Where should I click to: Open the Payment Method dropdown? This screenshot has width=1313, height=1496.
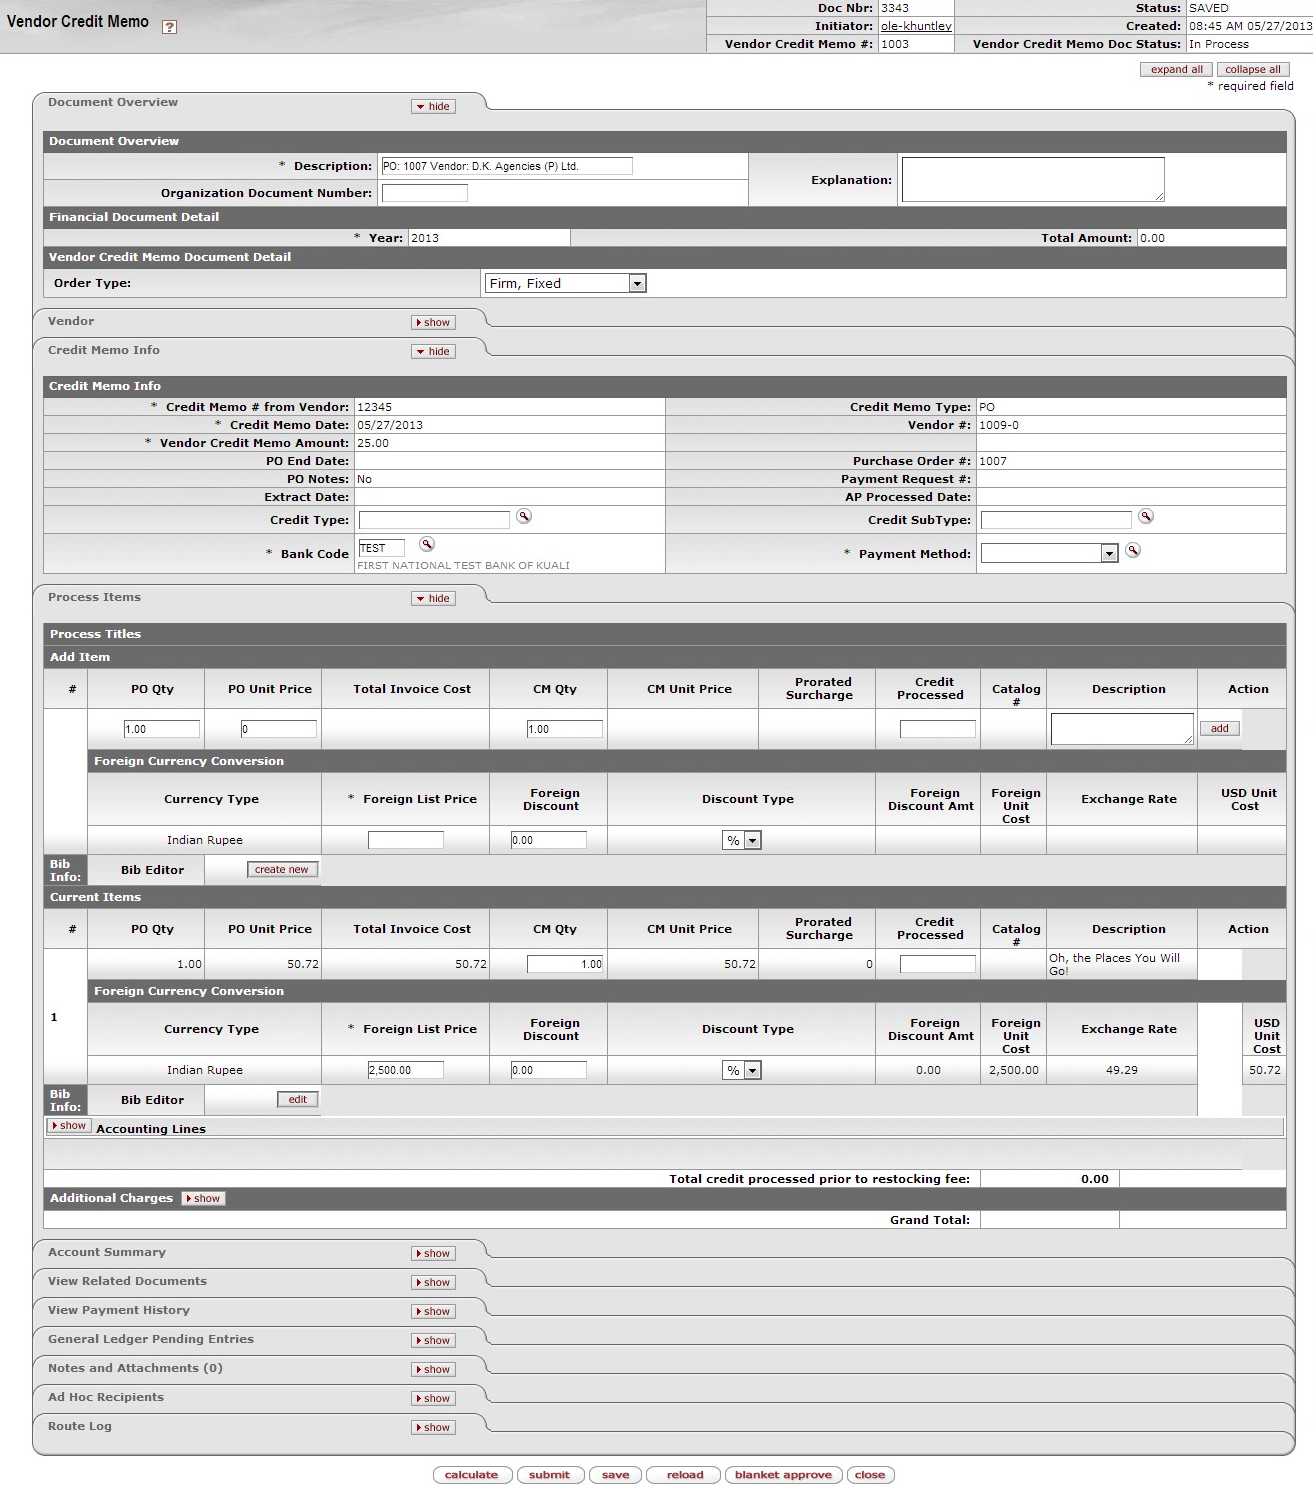point(1049,553)
